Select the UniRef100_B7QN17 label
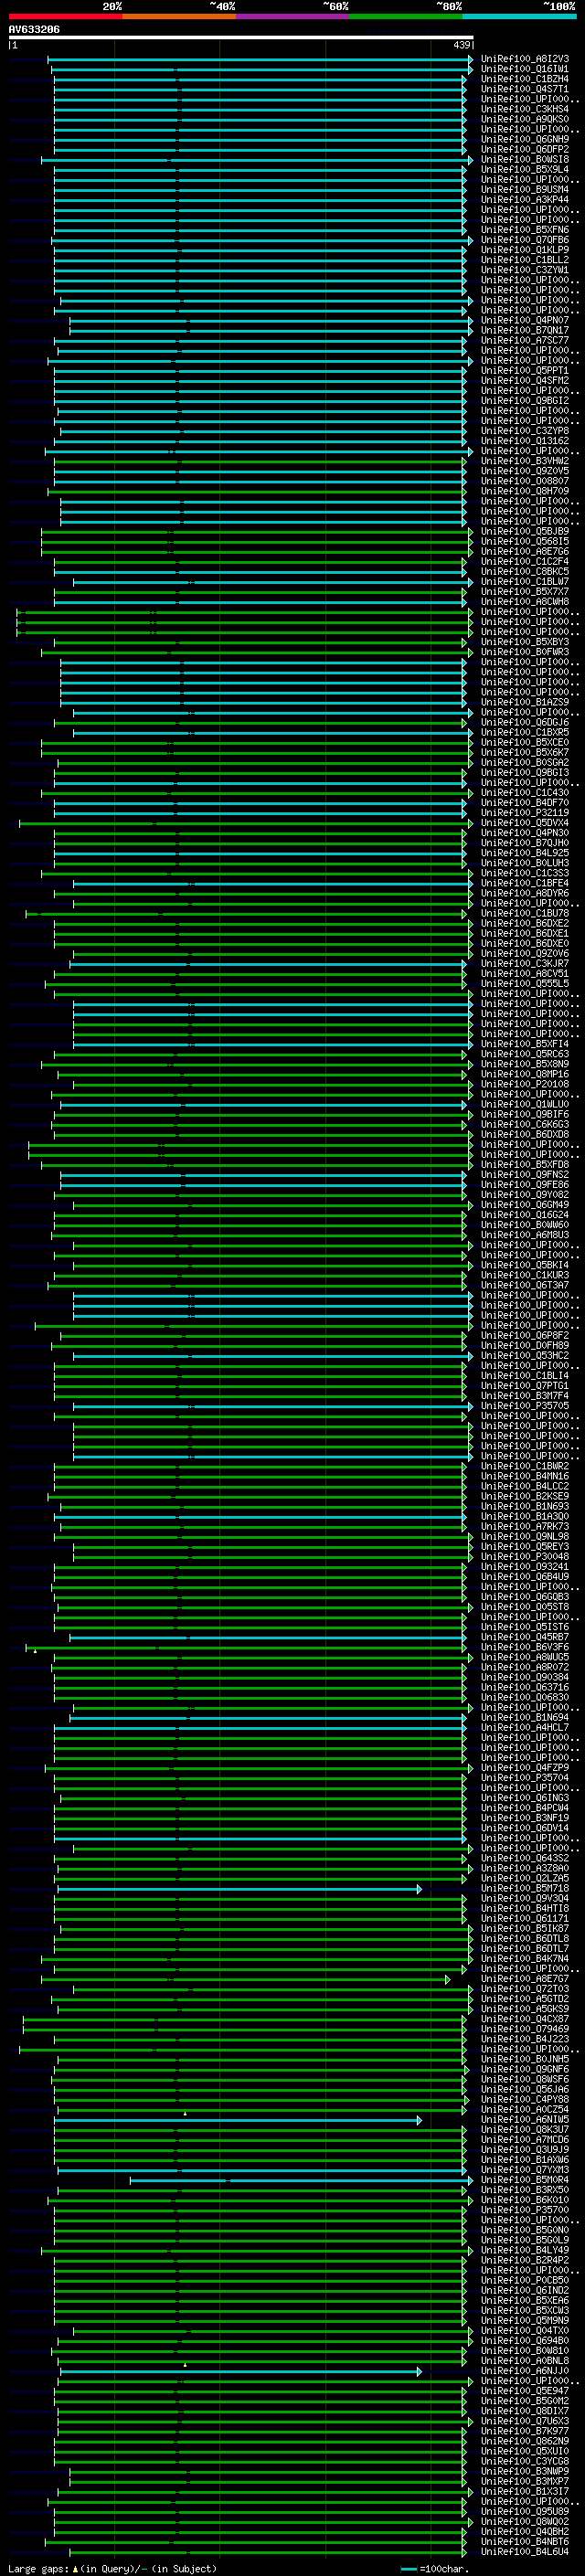This screenshot has width=585, height=2576. point(524,330)
